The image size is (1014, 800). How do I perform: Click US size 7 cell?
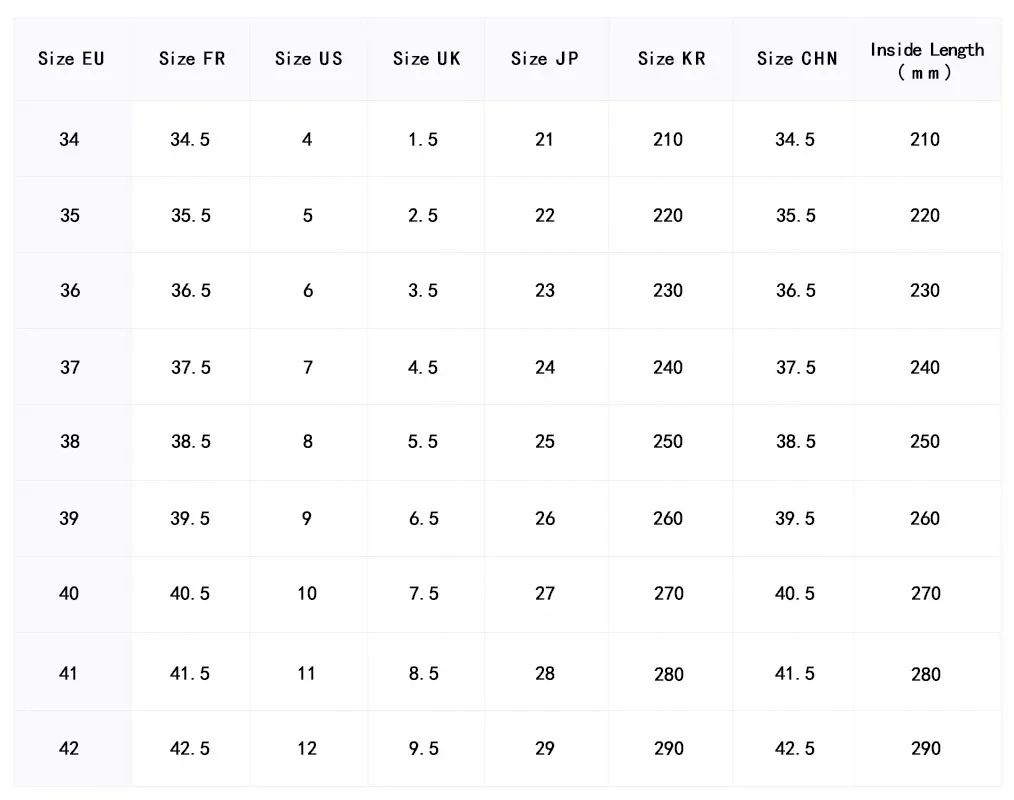click(x=308, y=368)
